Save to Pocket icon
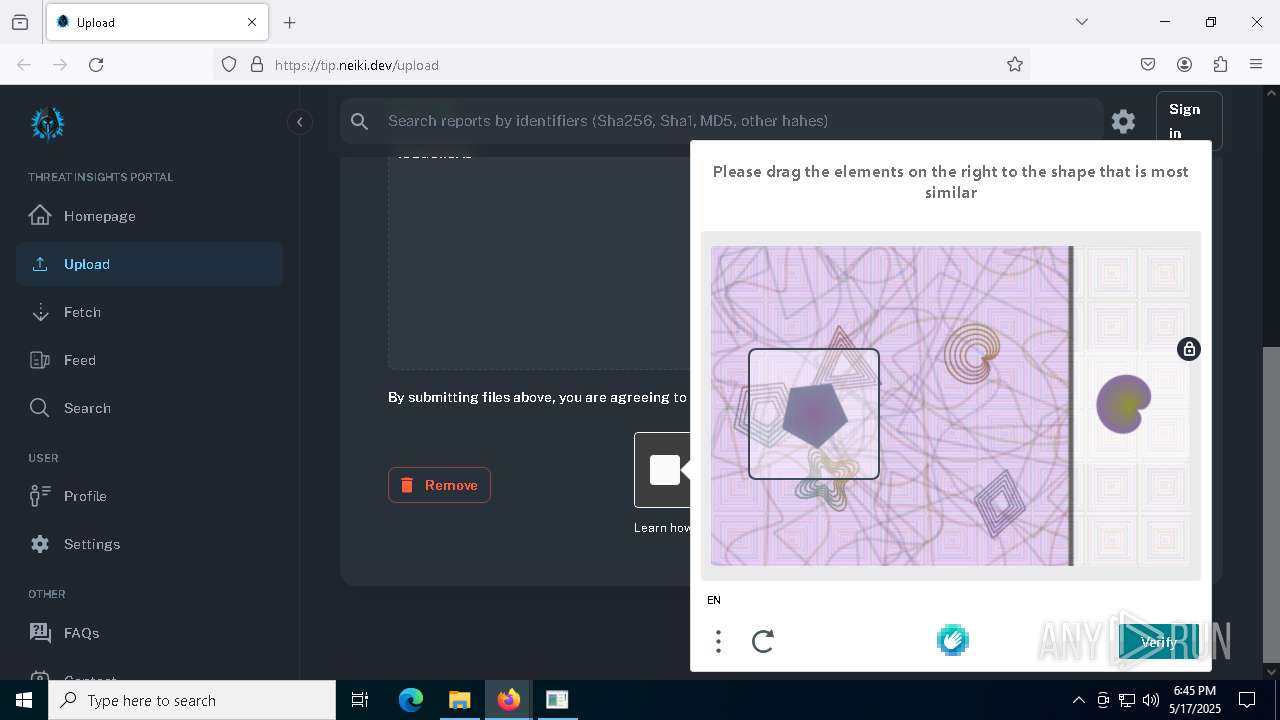1280x720 pixels. 1148,65
